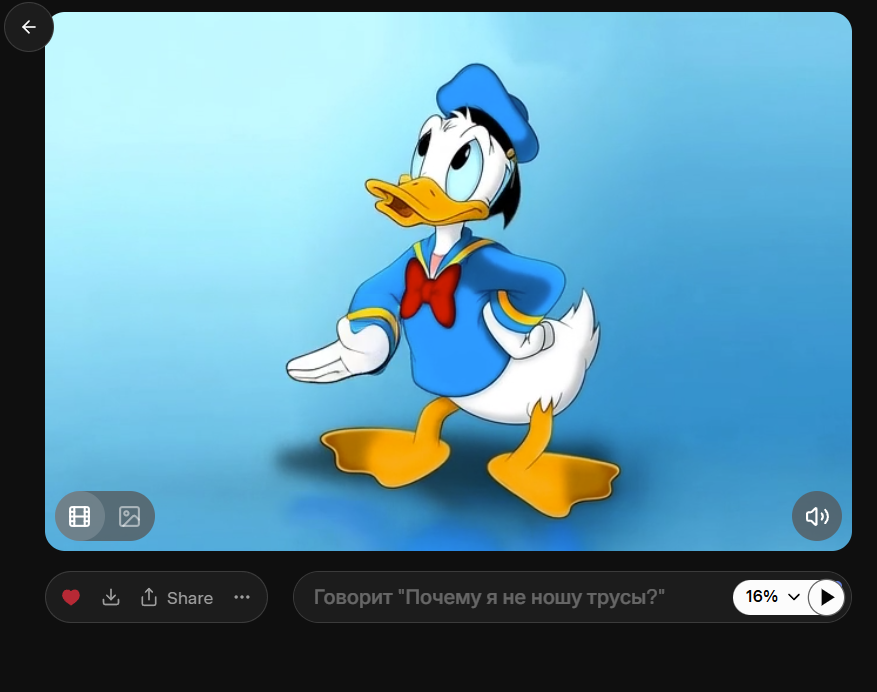Switch to video view film icon
The height and width of the screenshot is (692, 877).
point(79,516)
